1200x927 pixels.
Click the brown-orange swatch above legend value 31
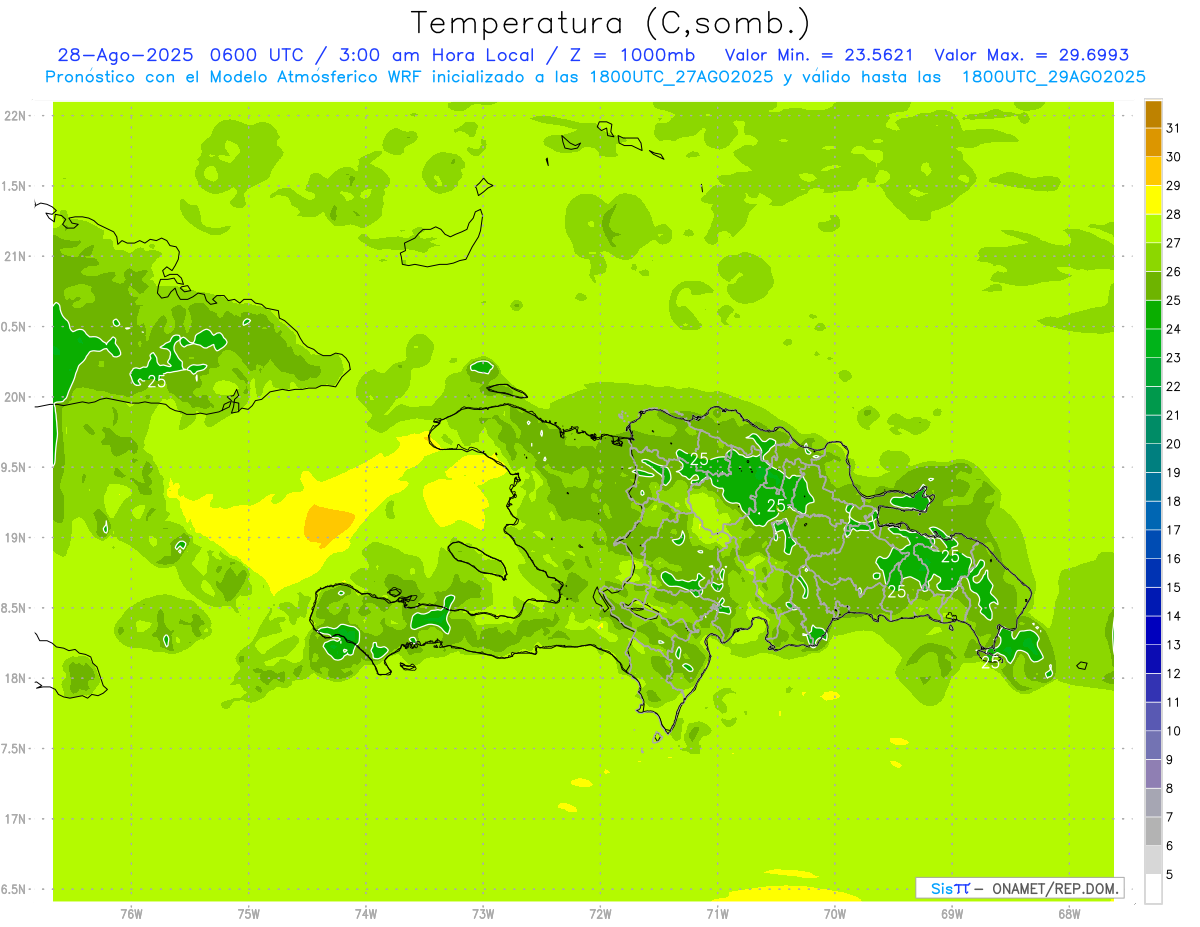coord(1153,114)
